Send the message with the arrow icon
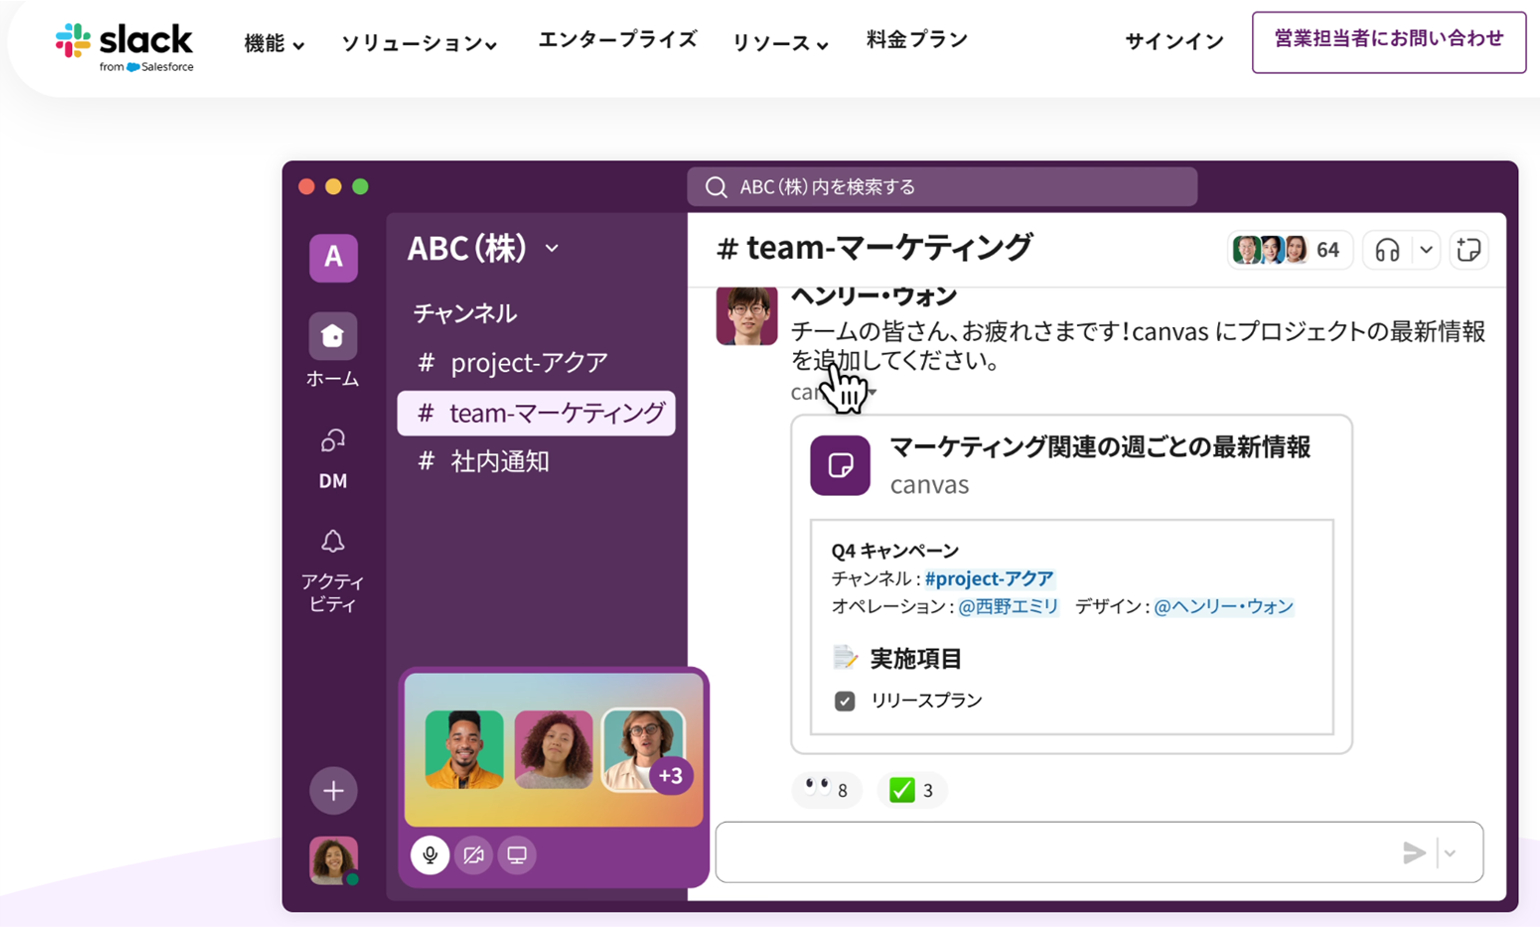Image resolution: width=1540 pixels, height=927 pixels. point(1413,853)
